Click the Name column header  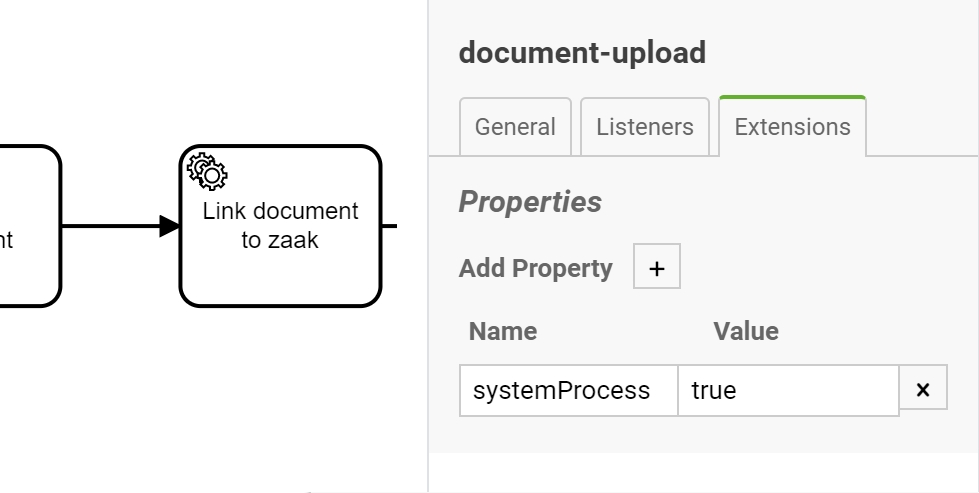point(503,331)
